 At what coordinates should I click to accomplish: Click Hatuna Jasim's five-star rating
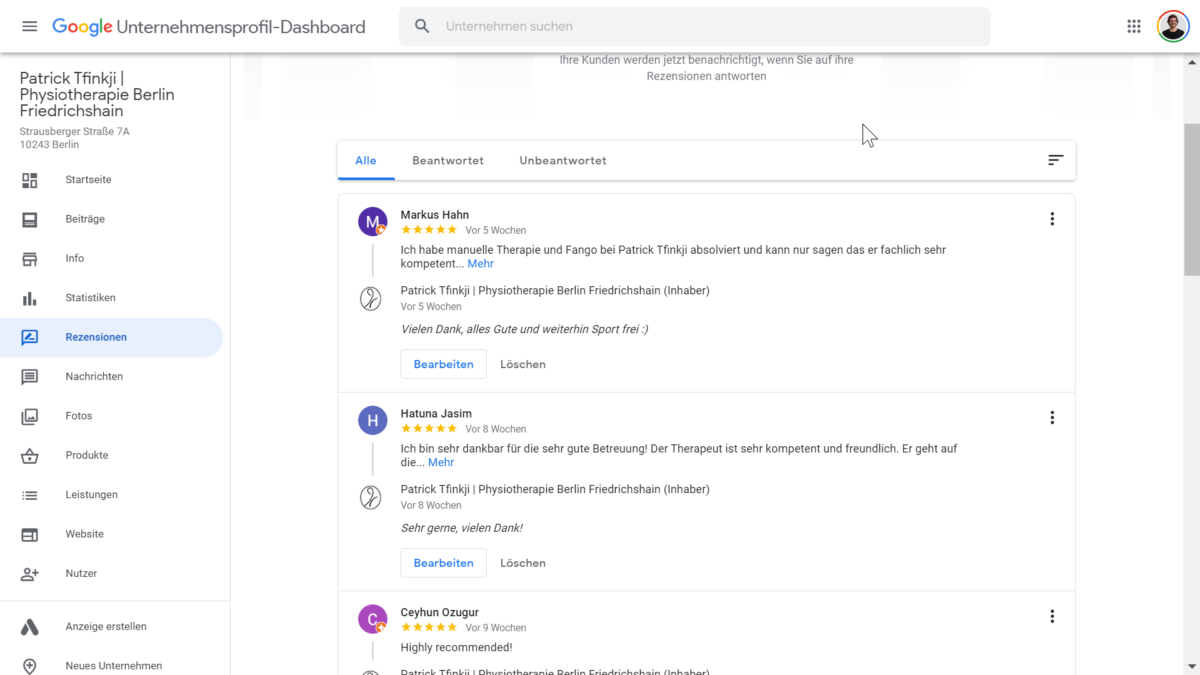click(429, 430)
